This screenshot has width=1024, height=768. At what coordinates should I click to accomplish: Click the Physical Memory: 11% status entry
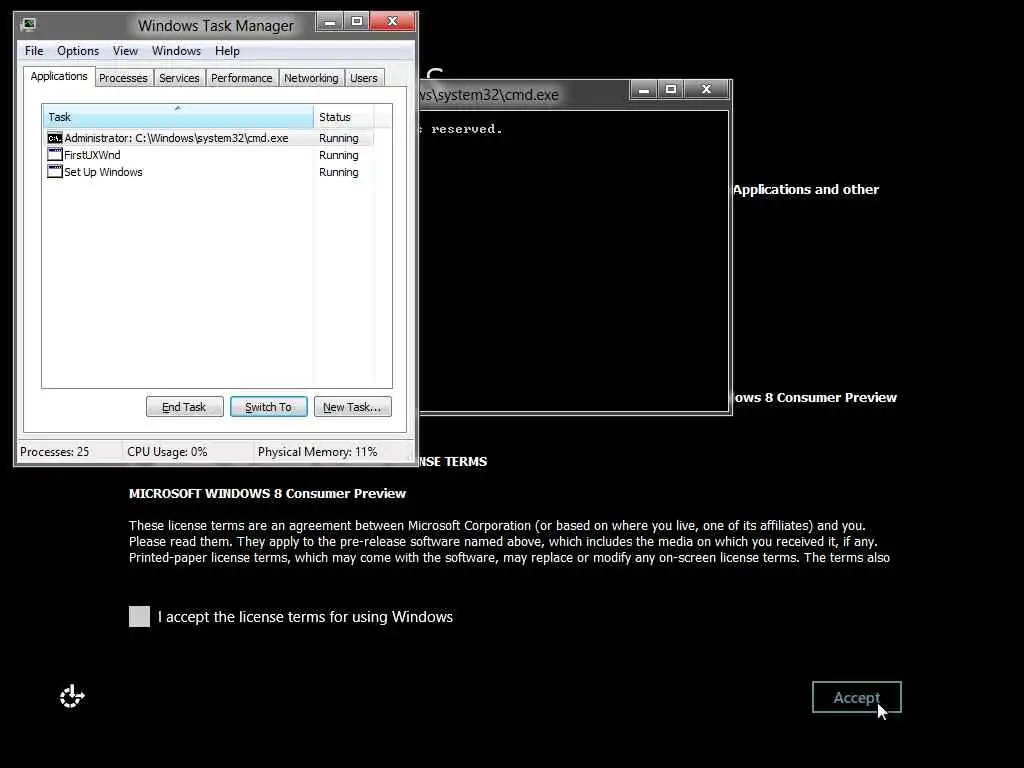317,452
